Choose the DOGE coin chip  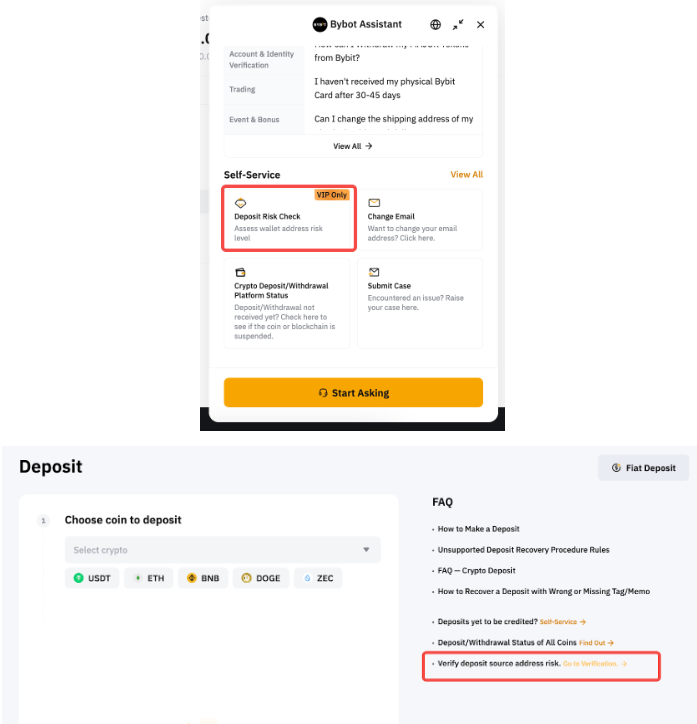tap(259, 578)
